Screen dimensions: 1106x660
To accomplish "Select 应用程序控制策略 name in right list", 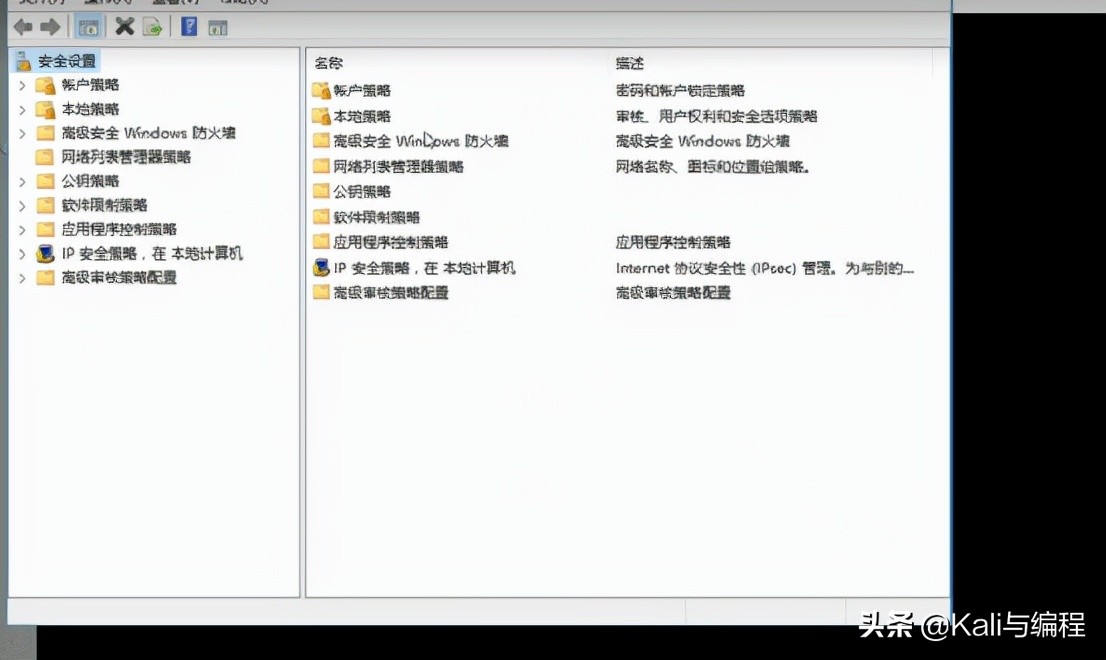I will [x=391, y=242].
